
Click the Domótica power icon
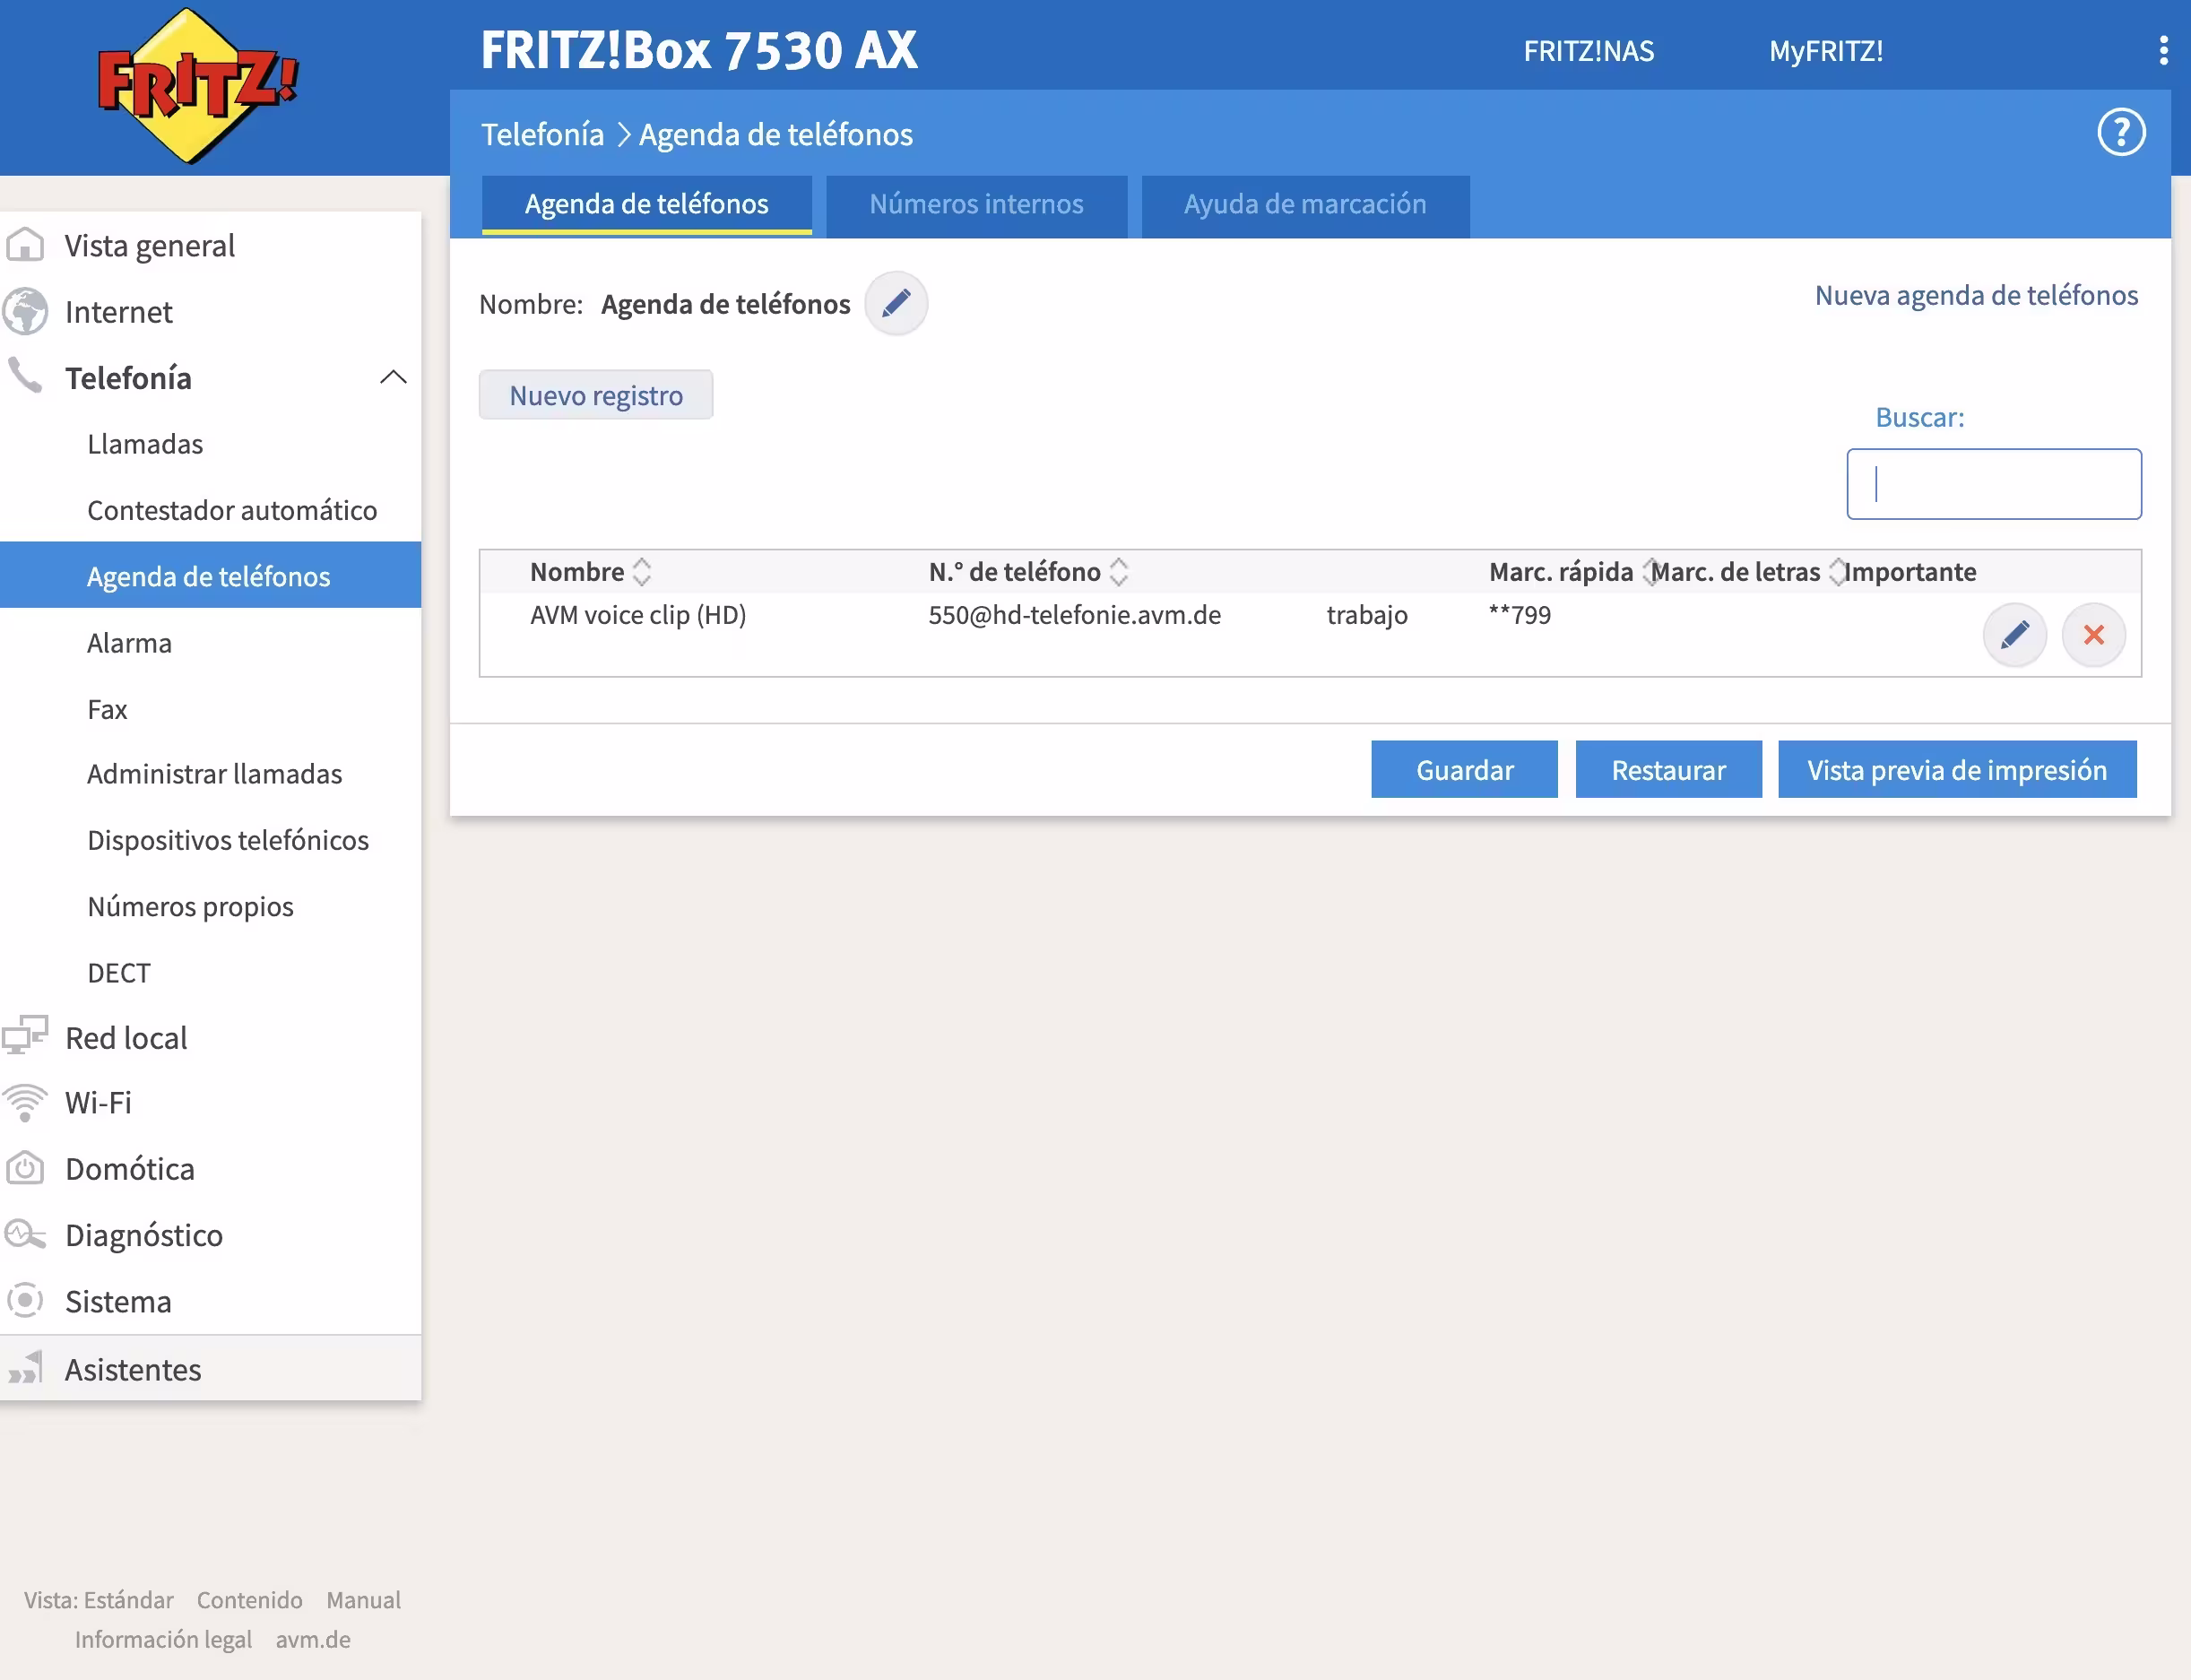coord(25,1168)
